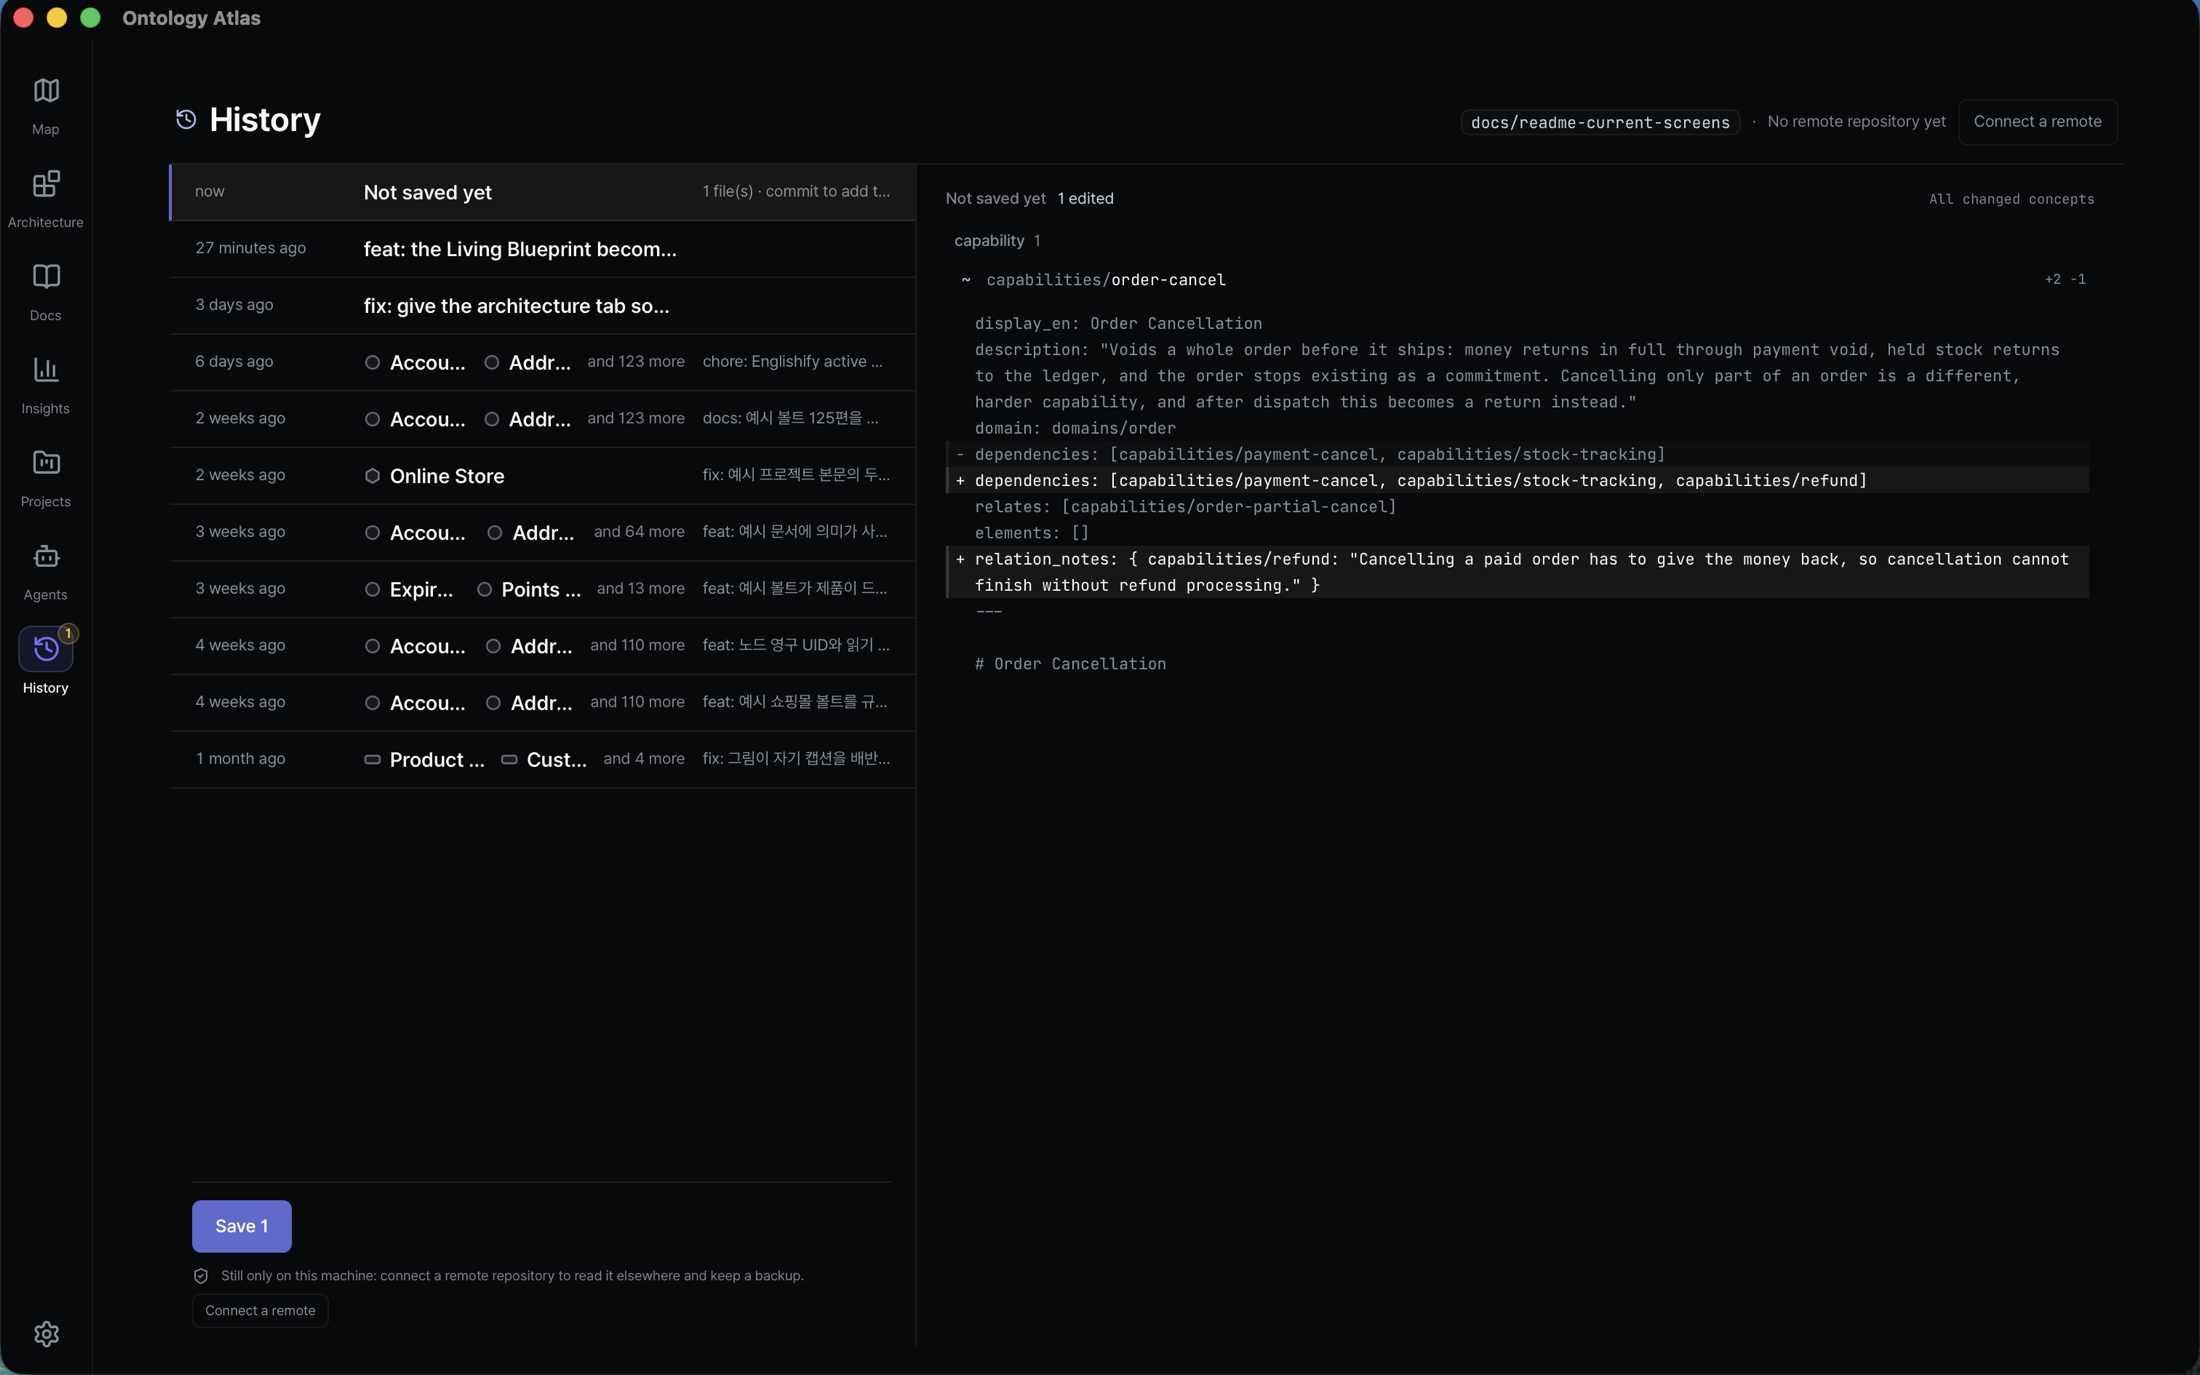Click the Expir... concept circle icon
2200x1375 pixels.
pyautogui.click(x=372, y=590)
